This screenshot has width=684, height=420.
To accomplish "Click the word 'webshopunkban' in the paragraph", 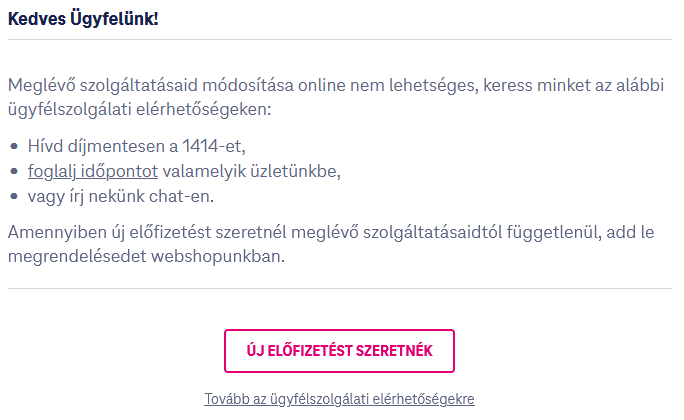I will pyautogui.click(x=216, y=256).
